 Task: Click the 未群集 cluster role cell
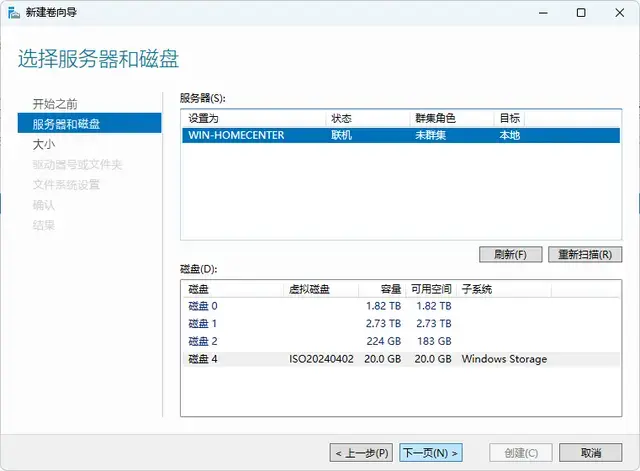click(x=430, y=135)
